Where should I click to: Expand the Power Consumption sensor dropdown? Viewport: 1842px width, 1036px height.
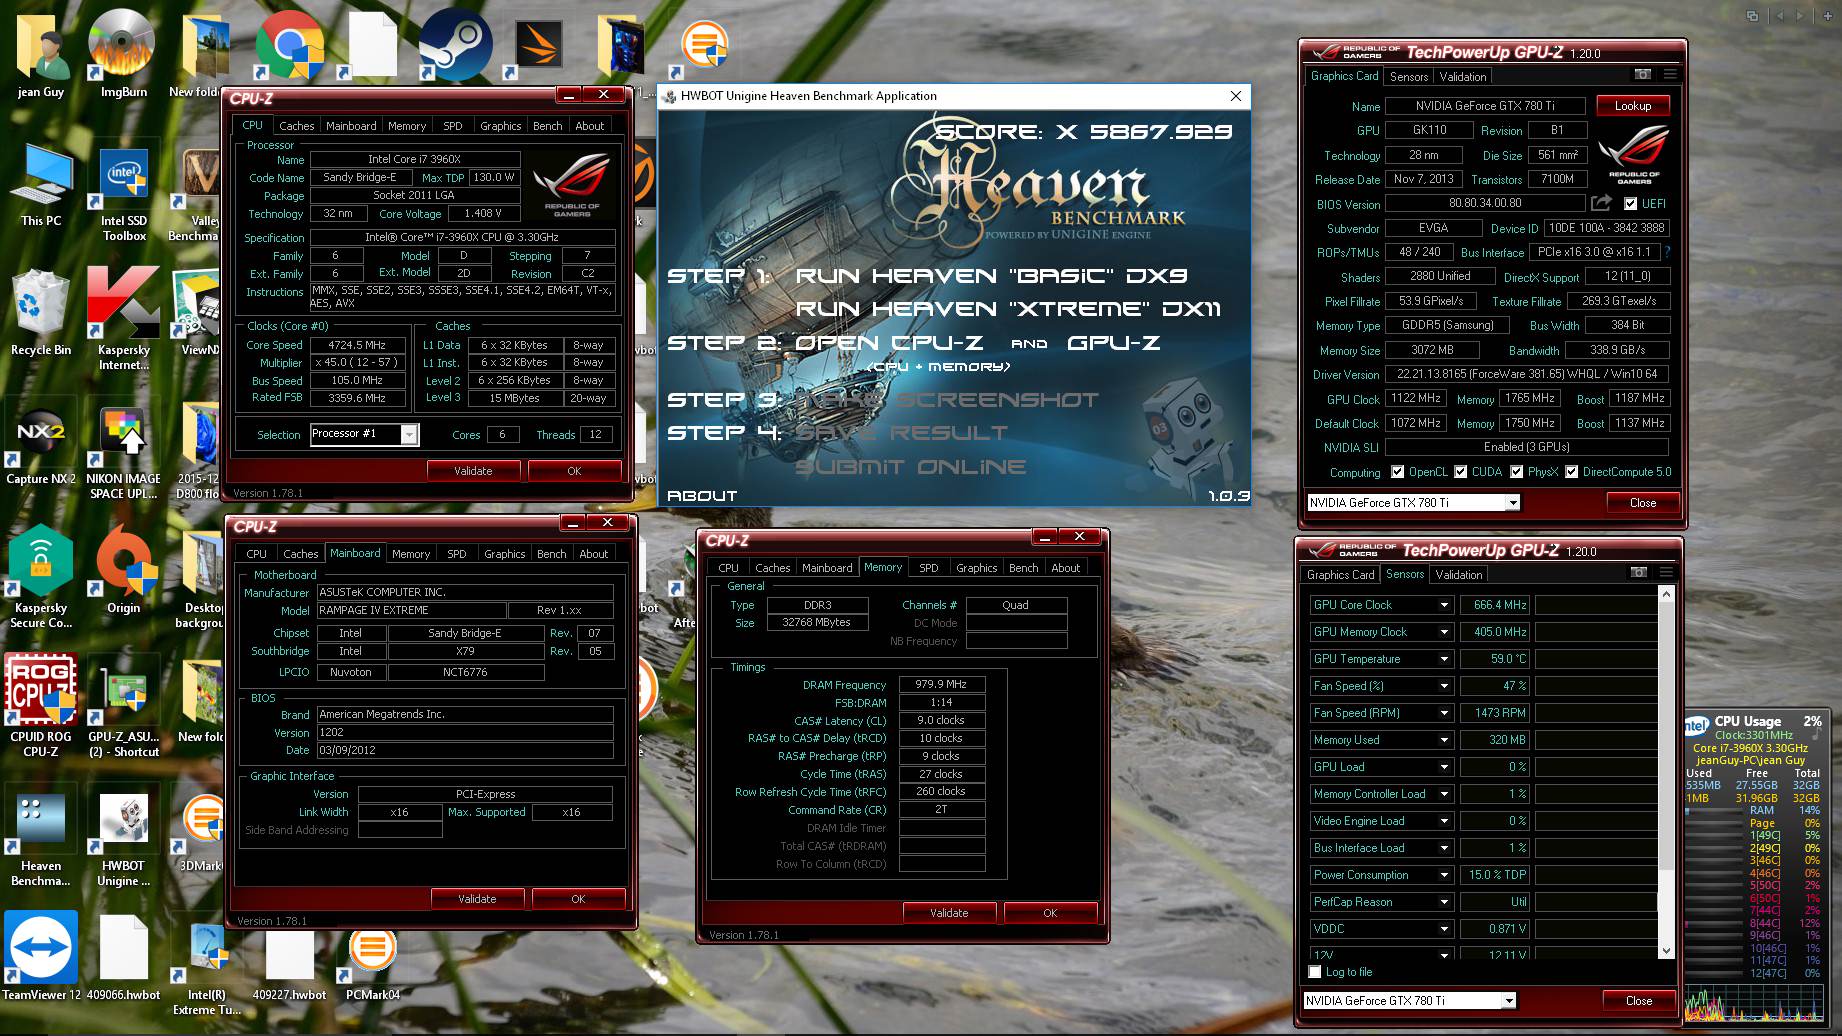[1444, 875]
